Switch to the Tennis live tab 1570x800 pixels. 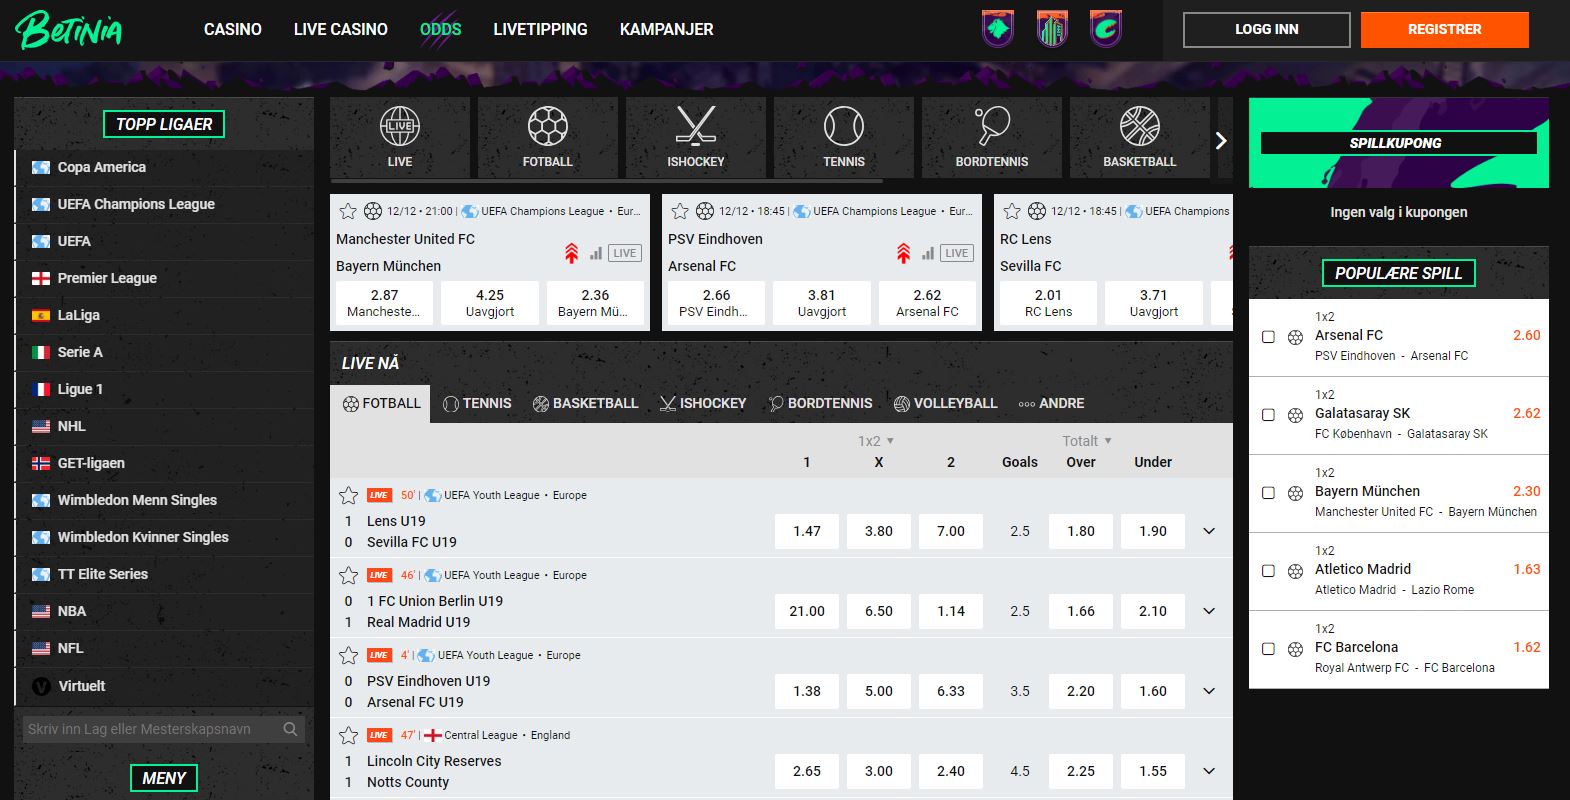point(477,403)
